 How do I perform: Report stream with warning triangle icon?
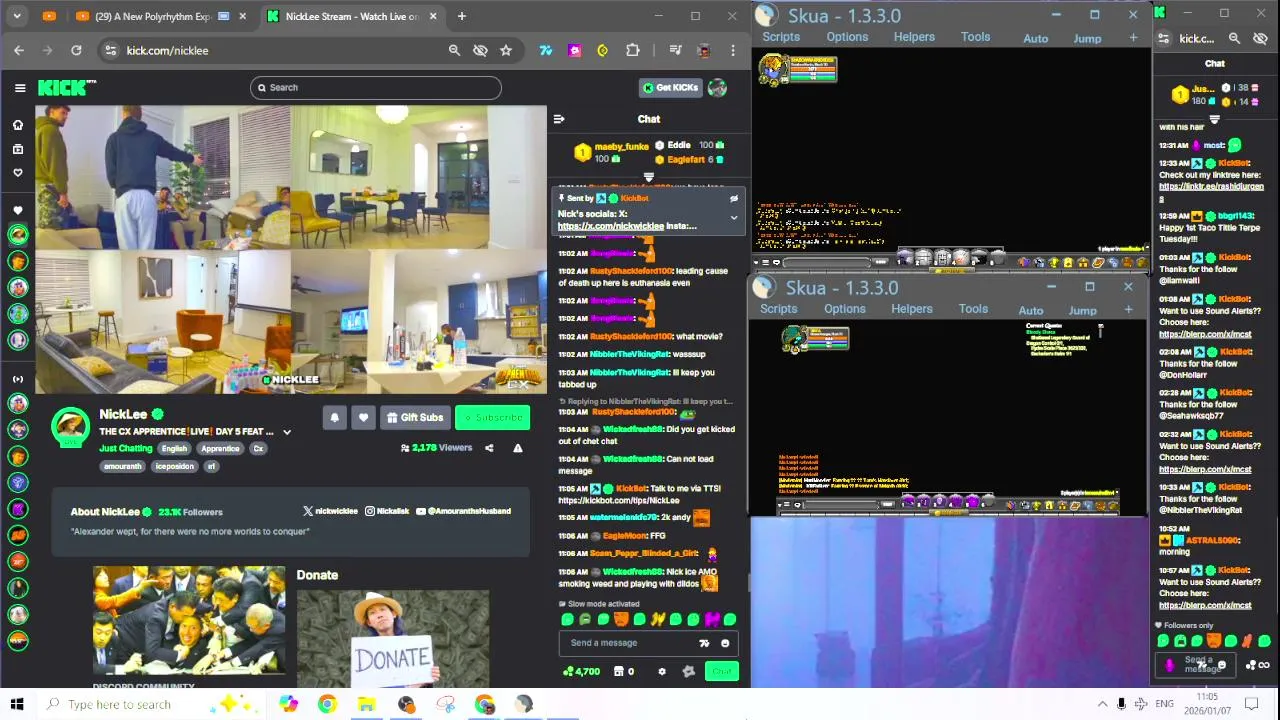point(518,448)
